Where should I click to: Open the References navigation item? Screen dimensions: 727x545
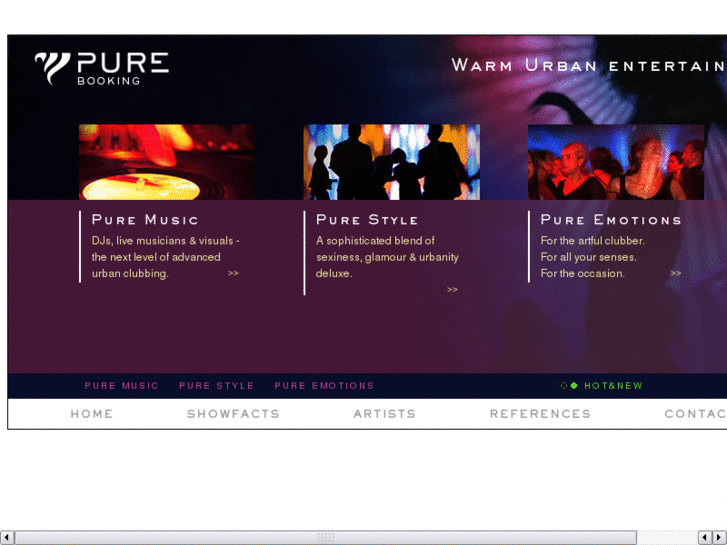coord(541,414)
